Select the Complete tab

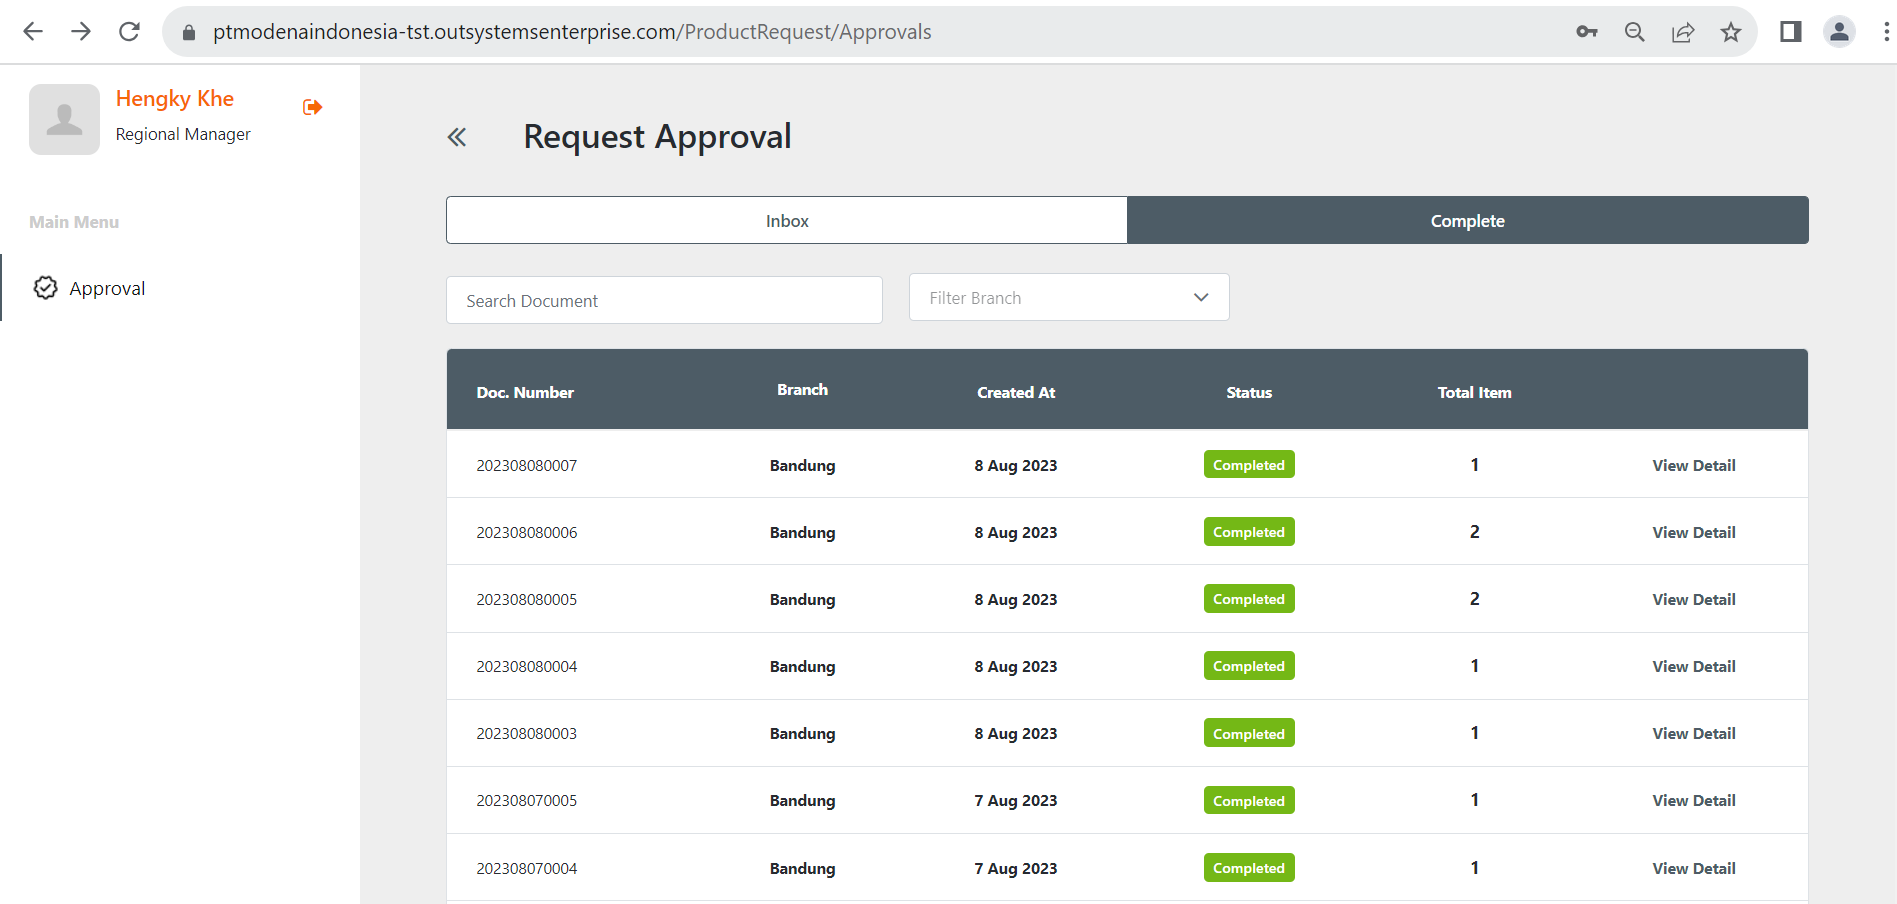[x=1467, y=221]
